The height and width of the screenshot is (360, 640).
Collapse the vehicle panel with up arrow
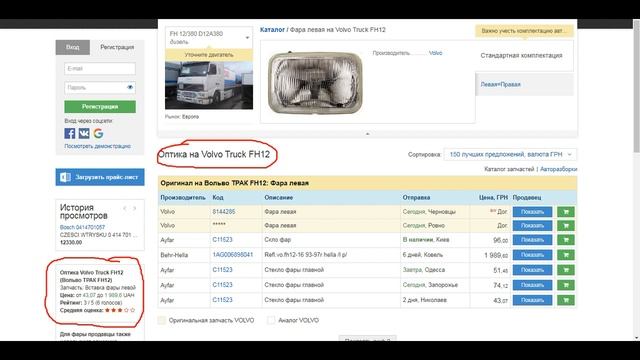pyautogui.click(x=367, y=134)
